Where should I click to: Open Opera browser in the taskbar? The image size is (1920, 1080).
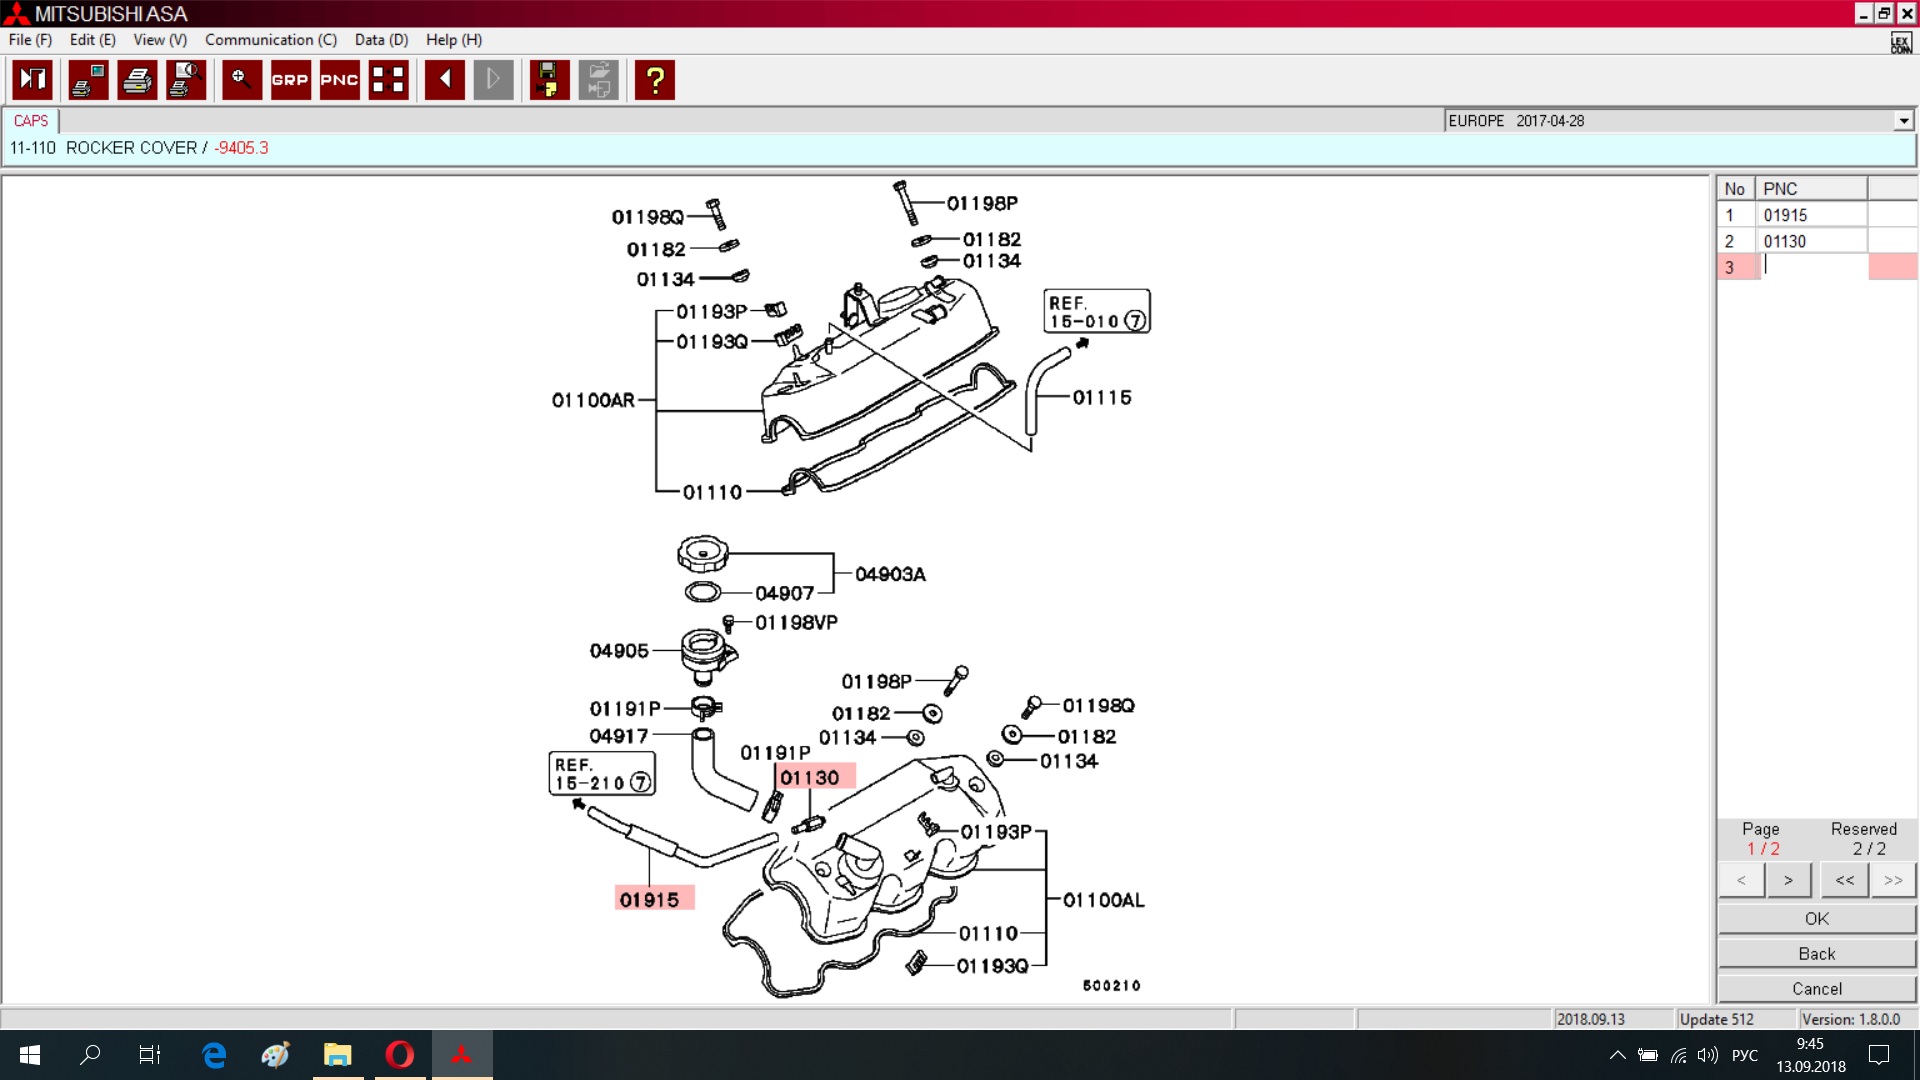[x=400, y=1054]
